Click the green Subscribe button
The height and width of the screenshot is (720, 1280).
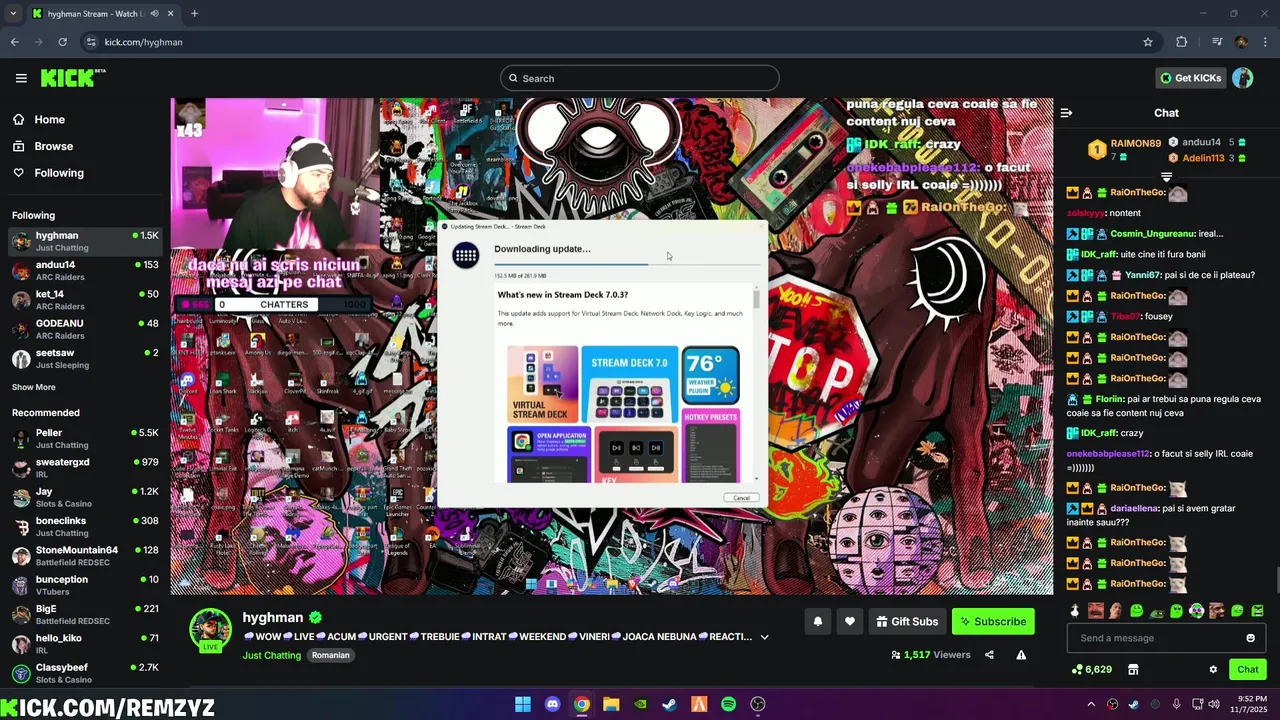pyautogui.click(x=993, y=621)
